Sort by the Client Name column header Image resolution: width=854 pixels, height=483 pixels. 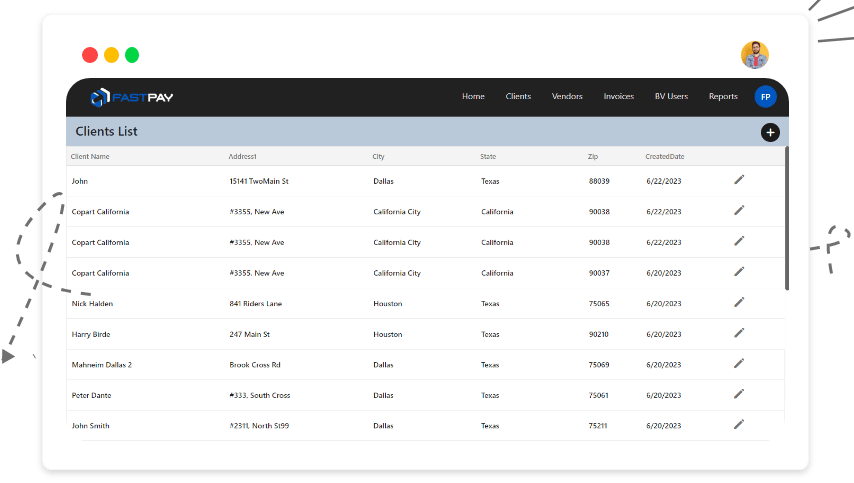point(90,157)
